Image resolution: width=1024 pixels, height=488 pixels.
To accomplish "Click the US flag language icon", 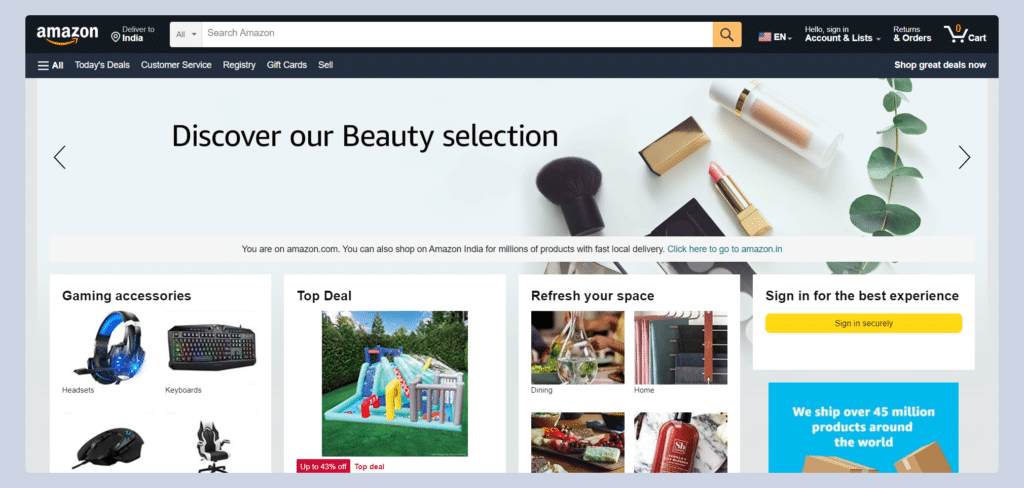I will coord(764,37).
